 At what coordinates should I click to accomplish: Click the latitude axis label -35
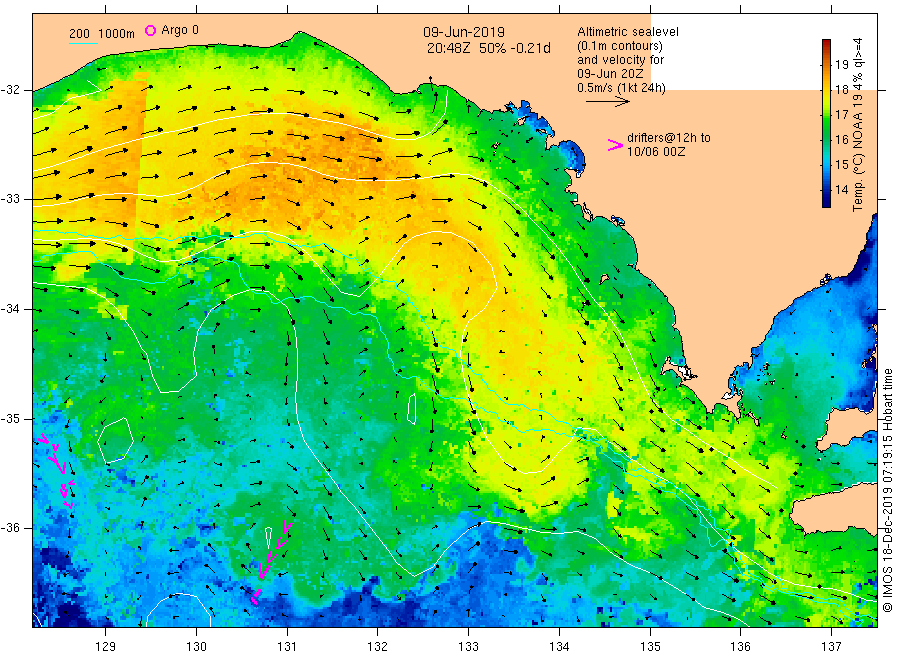[x=10, y=418]
